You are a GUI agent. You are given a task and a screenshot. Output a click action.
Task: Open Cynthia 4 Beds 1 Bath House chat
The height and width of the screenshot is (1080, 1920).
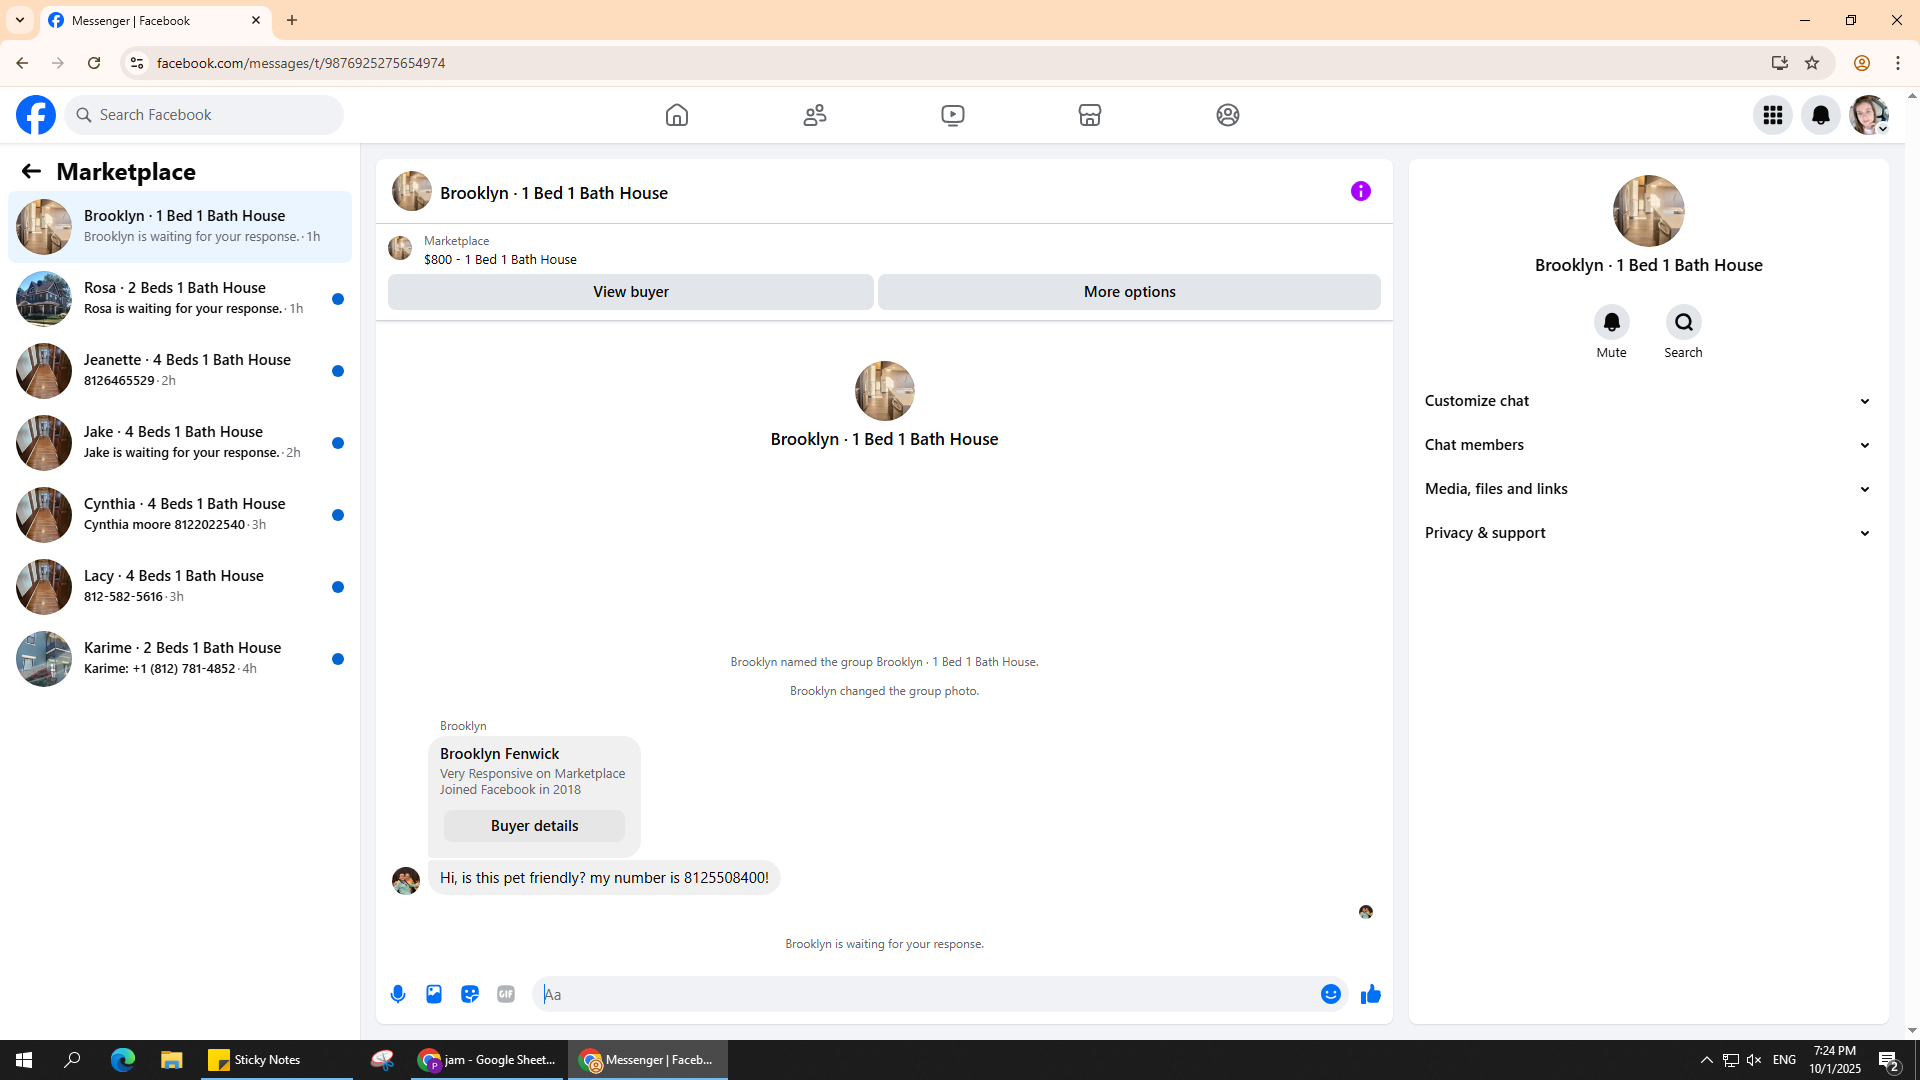click(180, 515)
